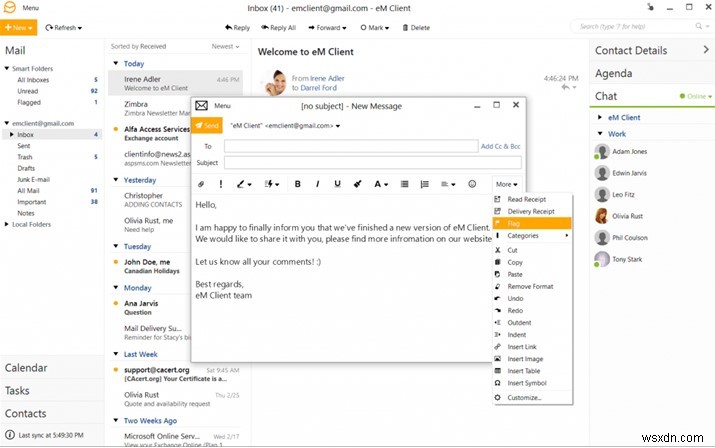Set high importance with exclamation icon
This screenshot has width=715, height=448.
[x=221, y=184]
